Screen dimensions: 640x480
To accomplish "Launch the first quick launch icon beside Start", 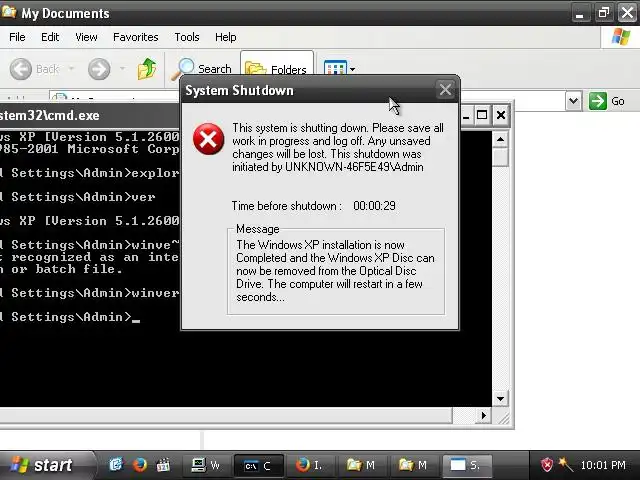I will 116,464.
